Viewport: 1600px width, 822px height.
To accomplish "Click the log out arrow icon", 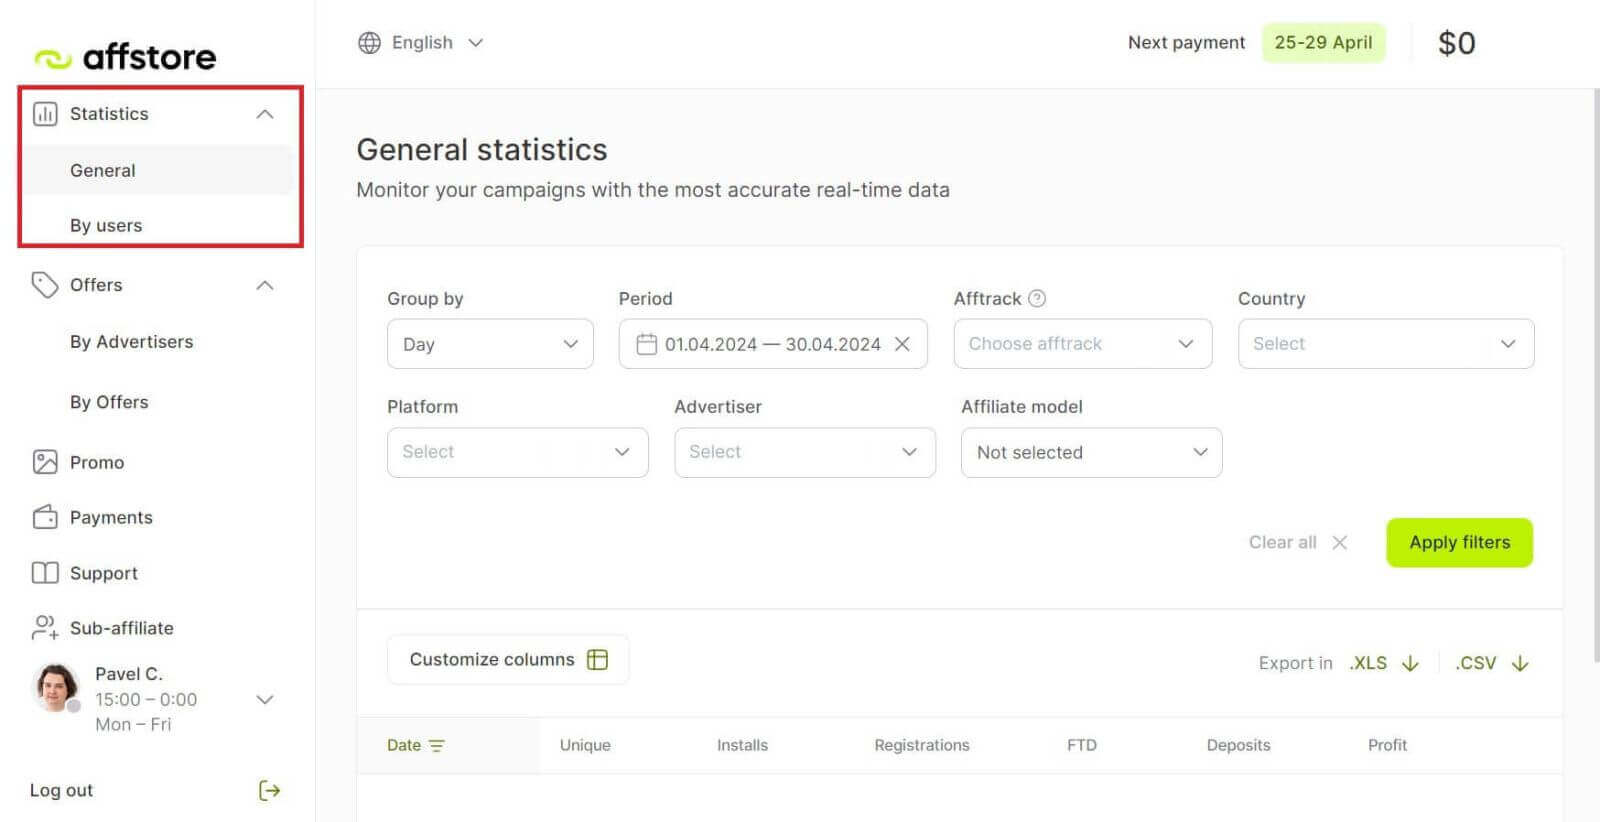I will tap(269, 790).
